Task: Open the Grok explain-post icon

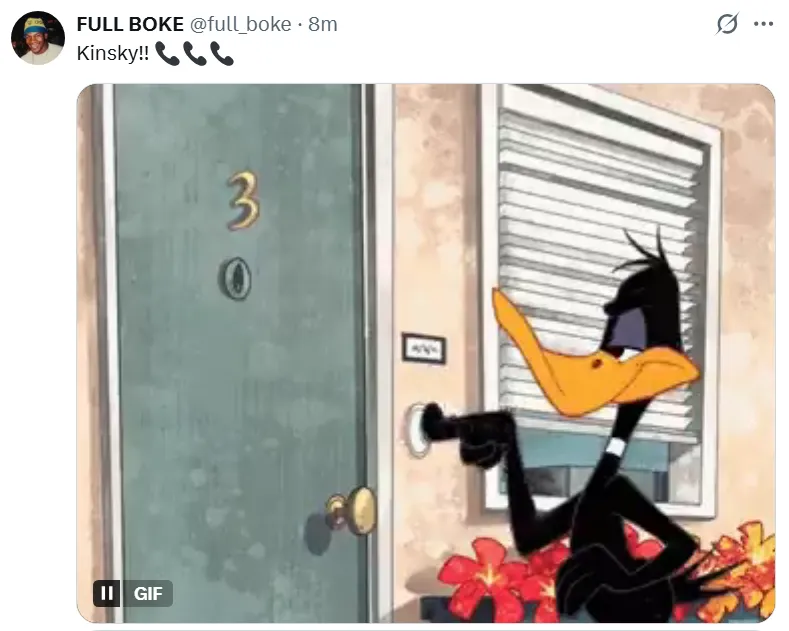Action: [x=727, y=24]
